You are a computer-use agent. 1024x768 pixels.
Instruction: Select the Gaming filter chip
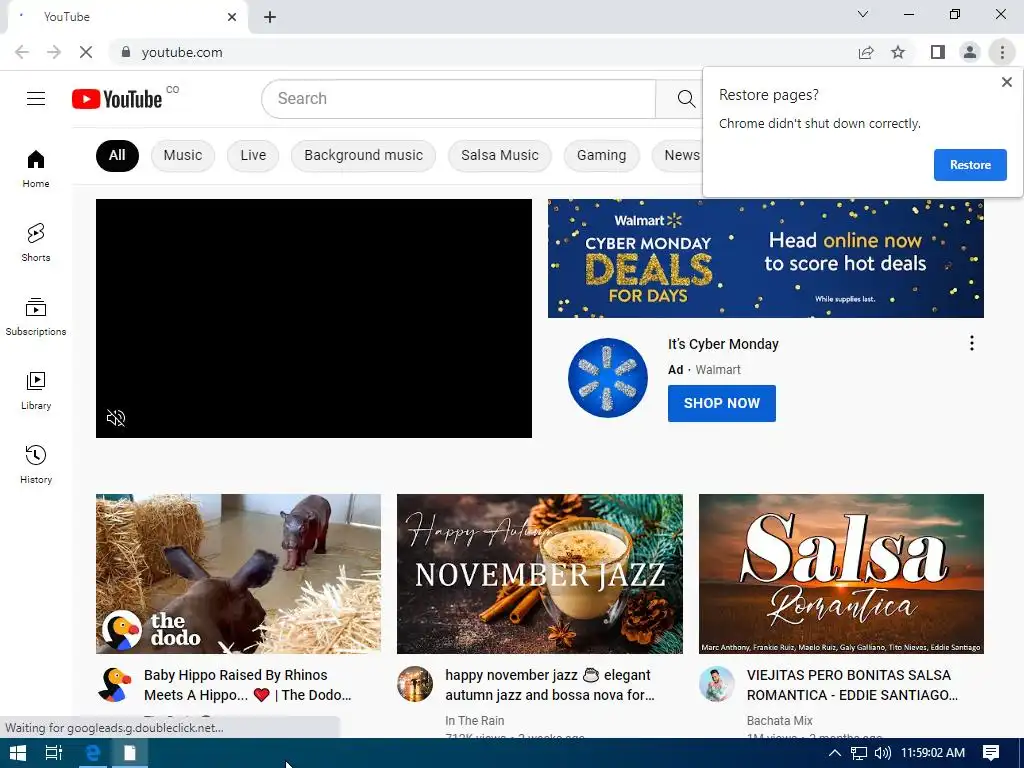click(601, 155)
